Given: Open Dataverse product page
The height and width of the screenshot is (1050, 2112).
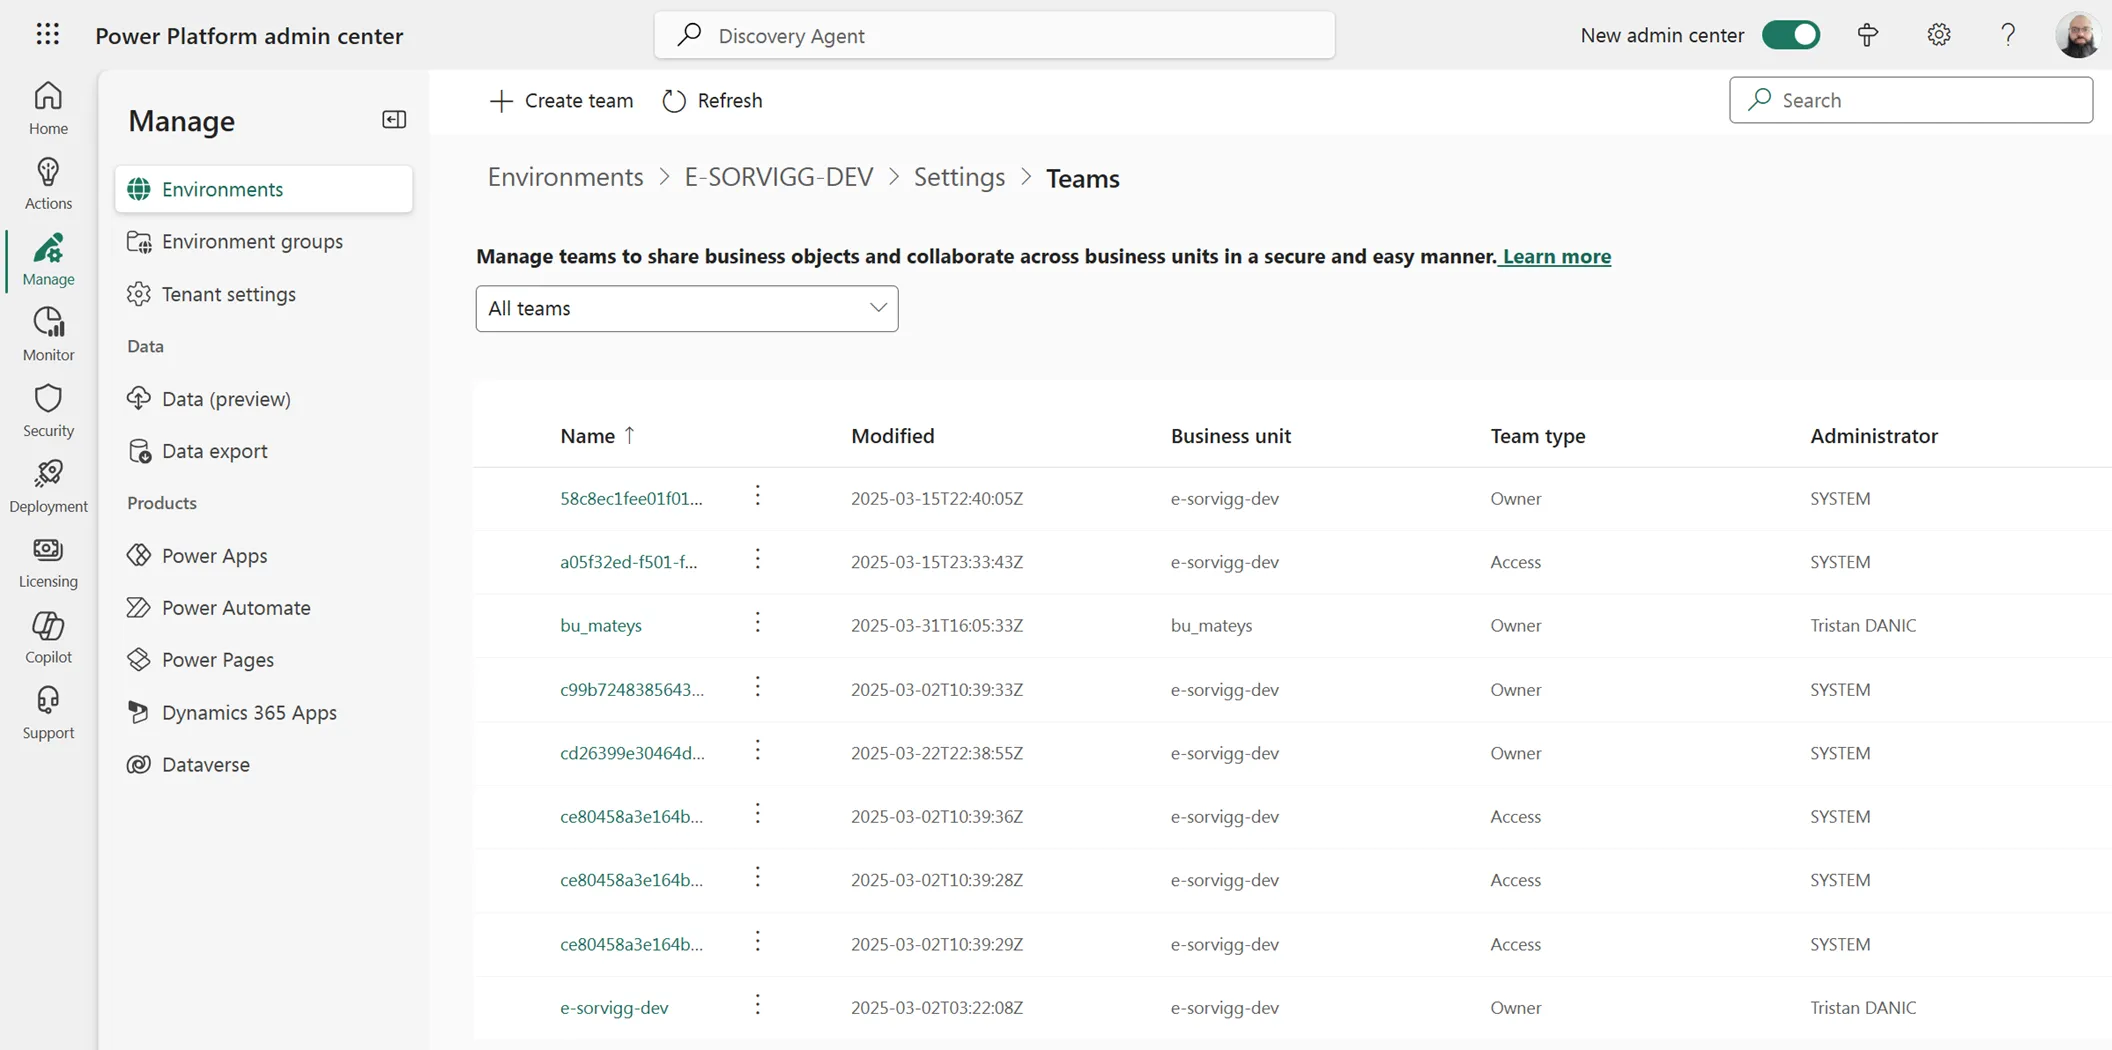Looking at the screenshot, I should (x=263, y=764).
